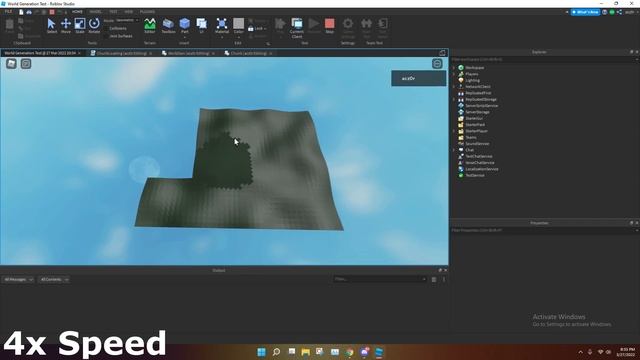Viewport: 640px width, 360px height.
Task: Activate the Move tool
Action: [x=66, y=25]
